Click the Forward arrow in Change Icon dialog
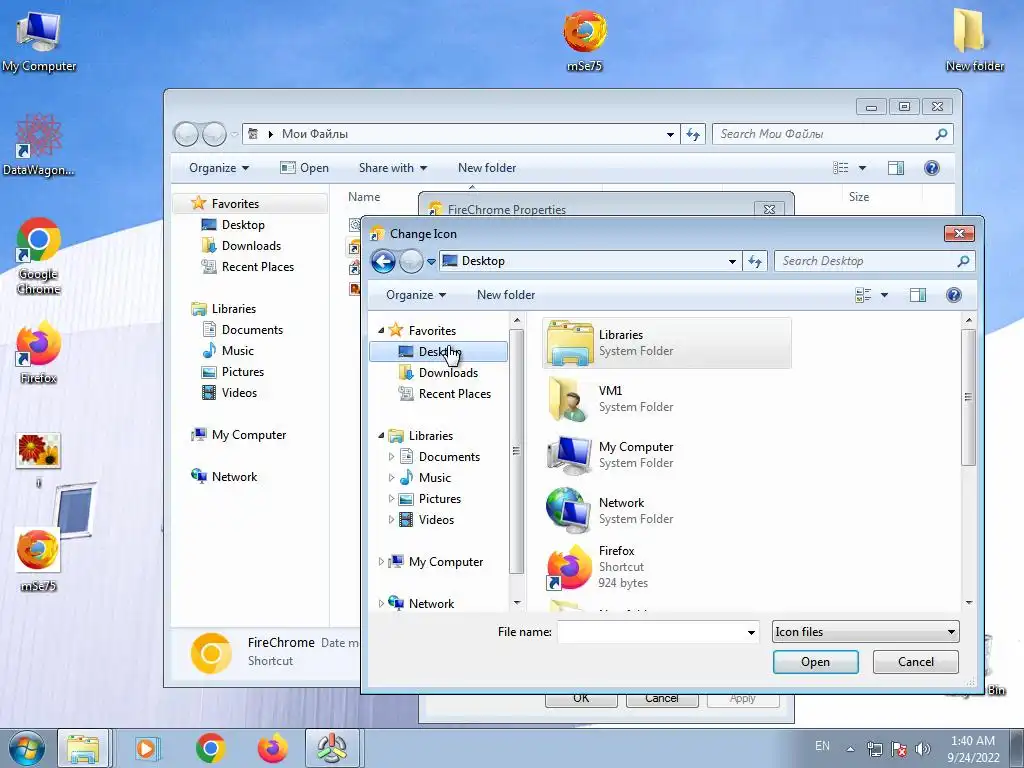 pos(411,261)
